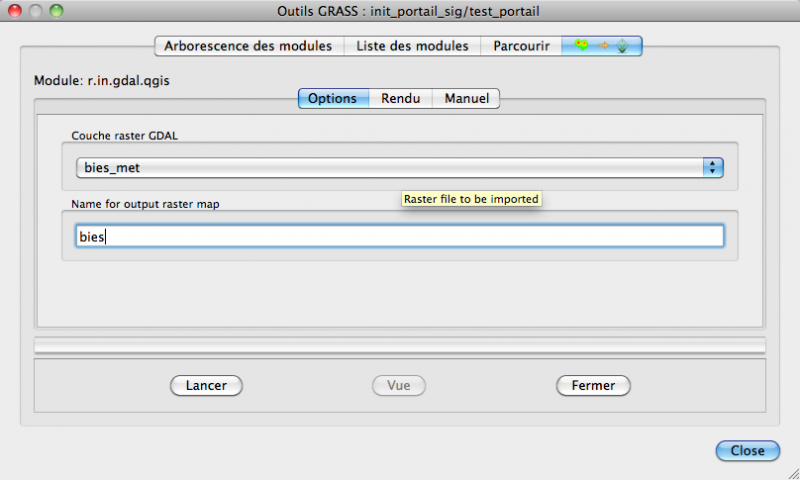This screenshot has width=800, height=480.
Task: Select the Options tab
Action: (x=333, y=99)
